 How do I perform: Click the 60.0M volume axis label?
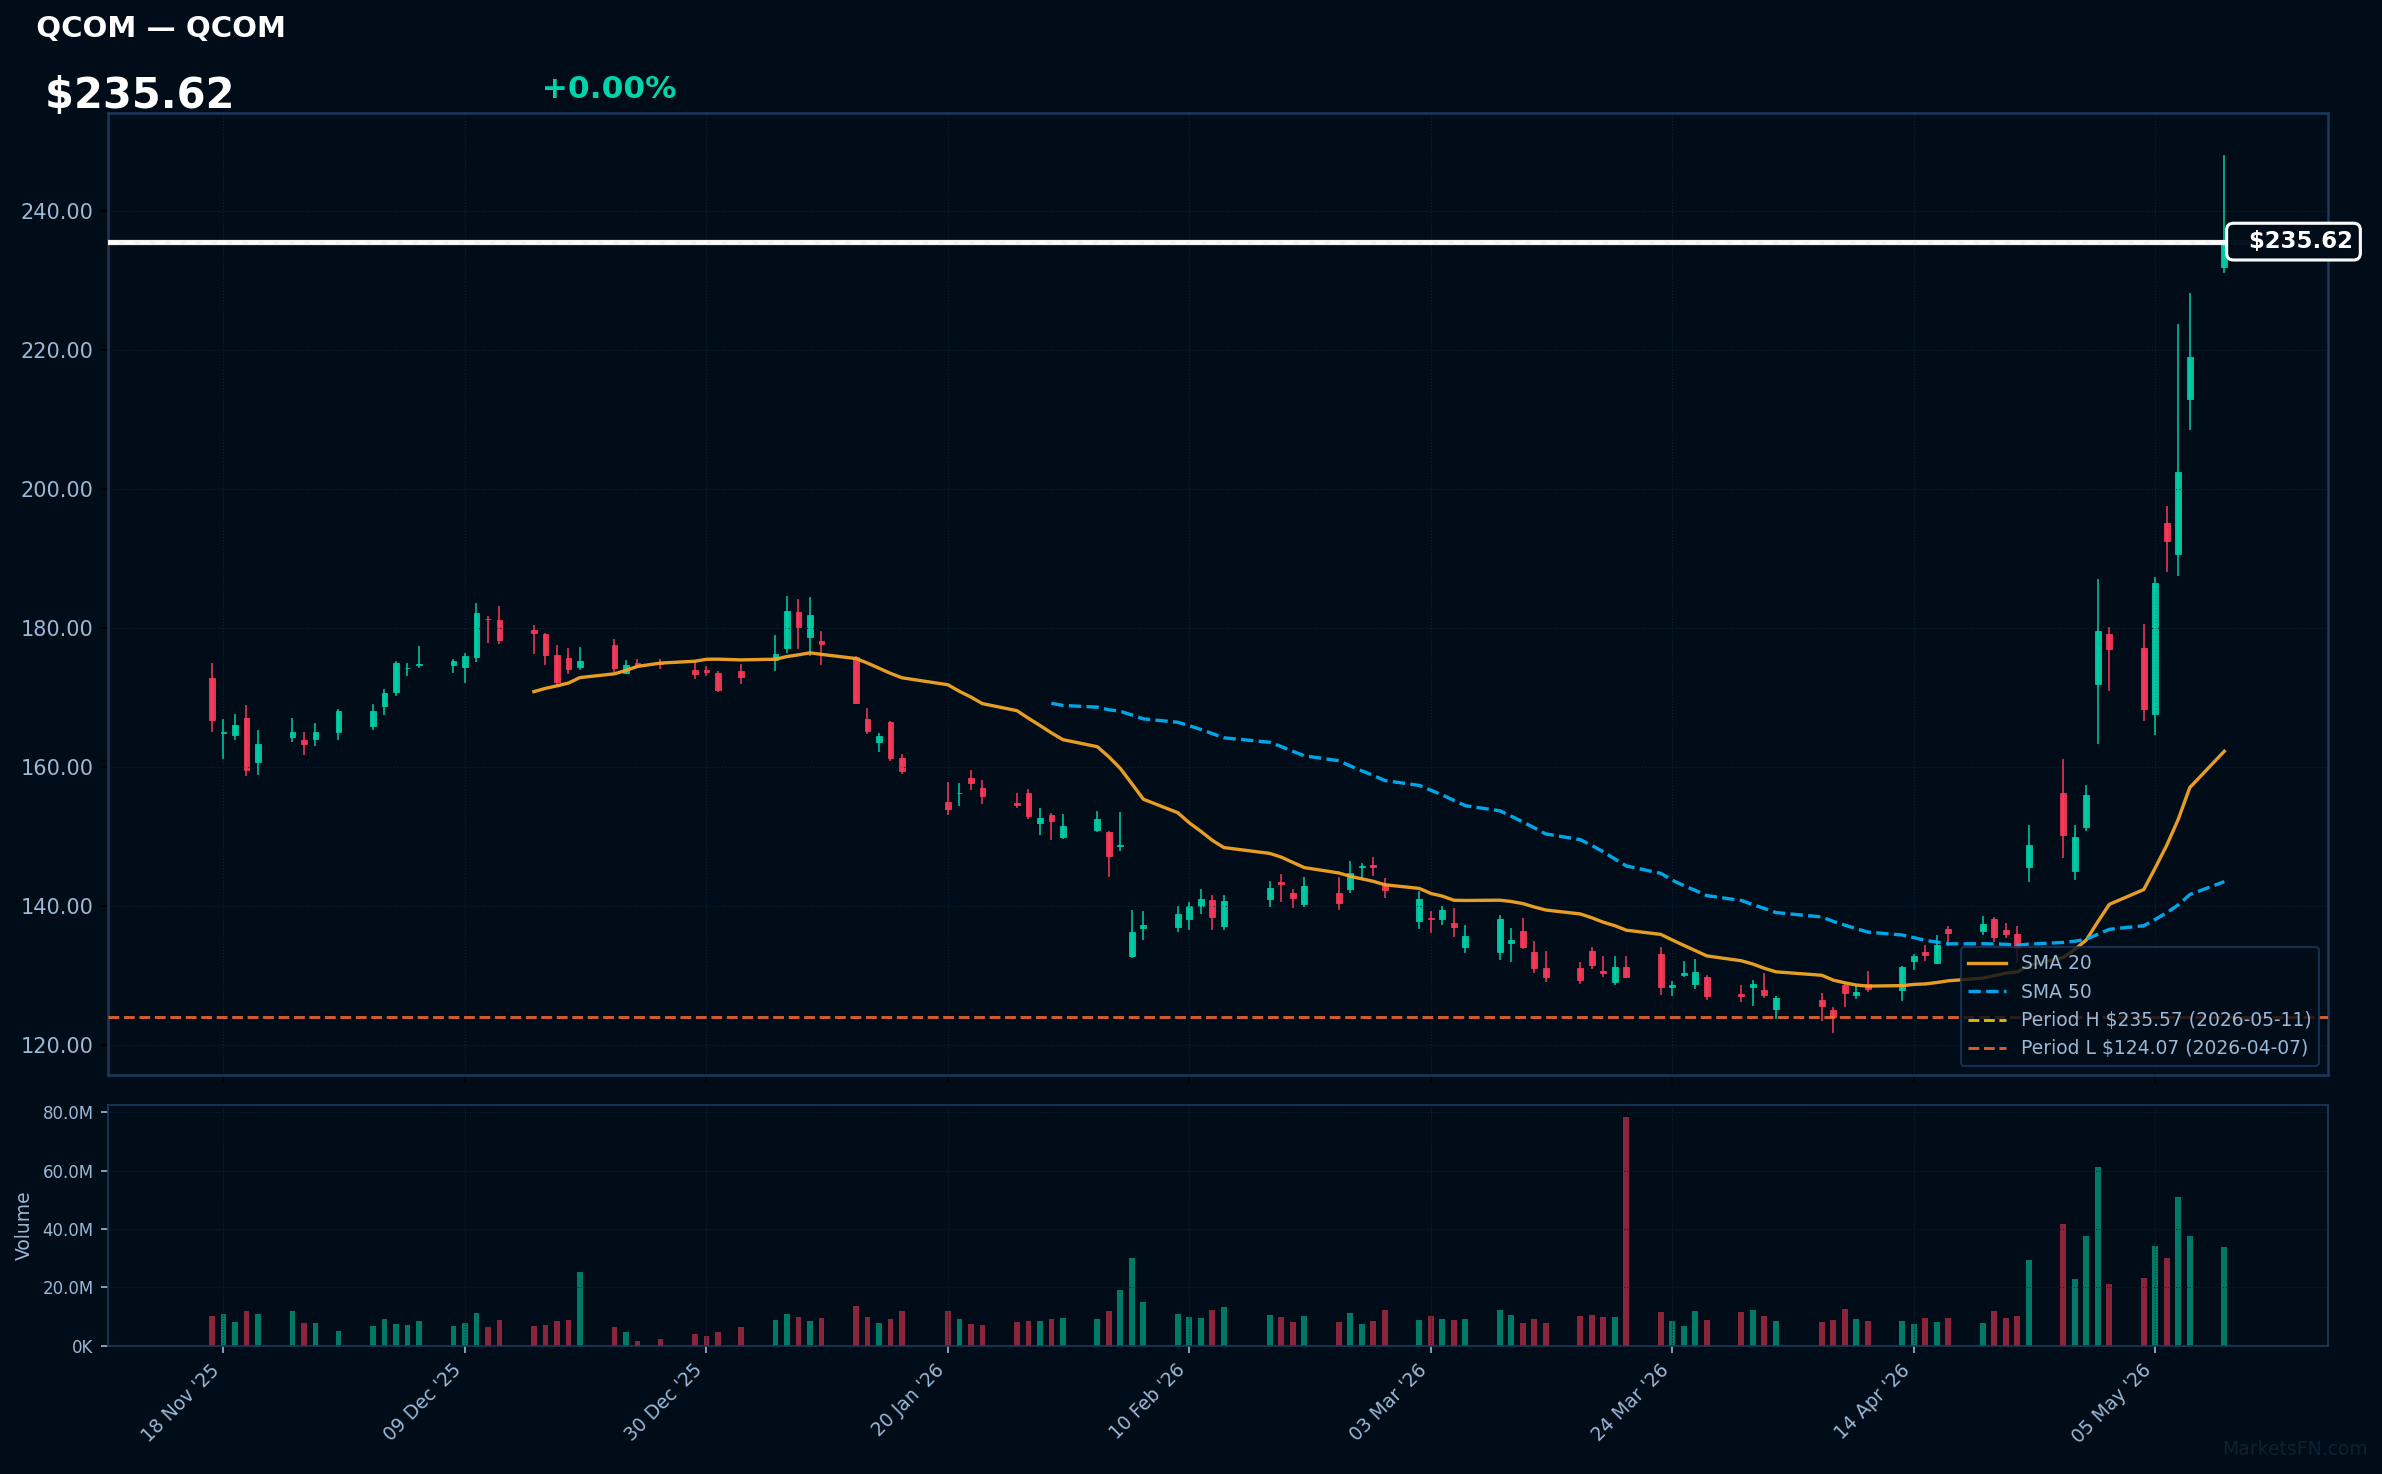coord(68,1171)
